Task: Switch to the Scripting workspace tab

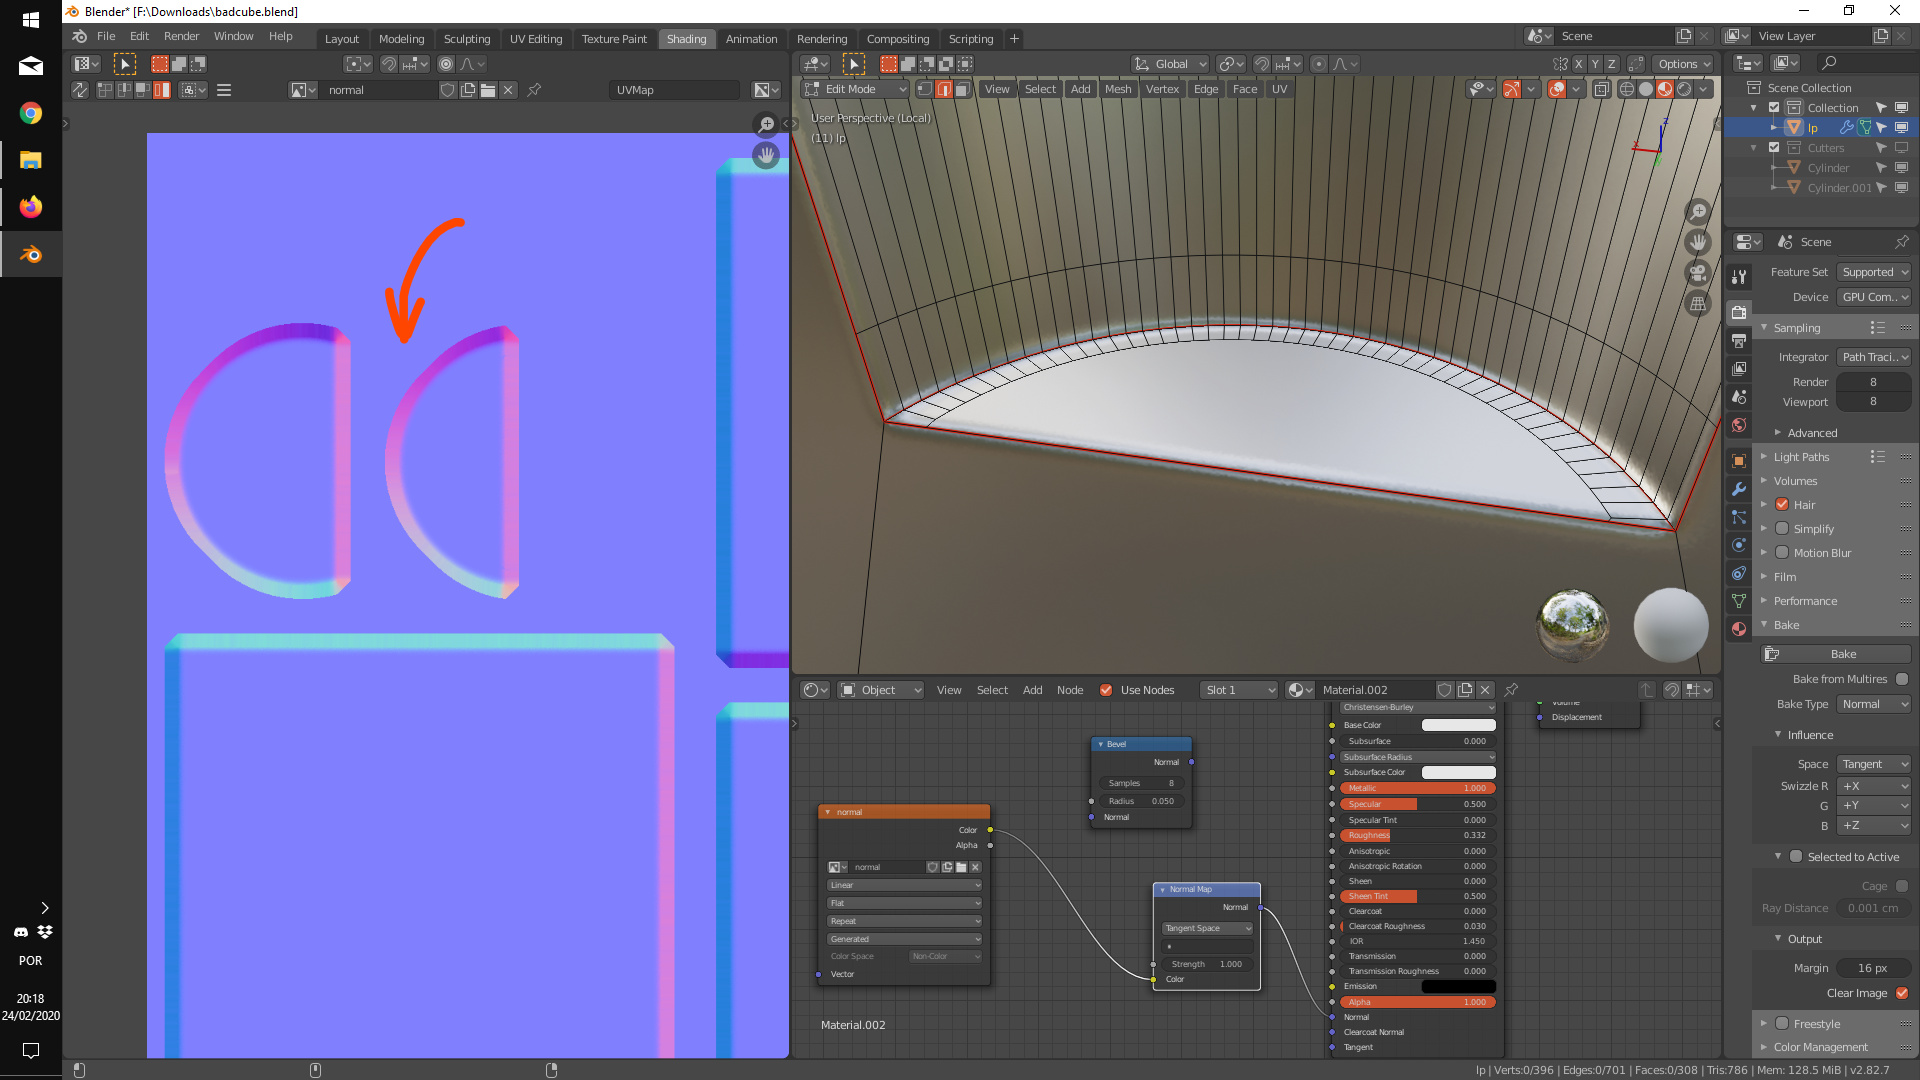Action: 970,39
